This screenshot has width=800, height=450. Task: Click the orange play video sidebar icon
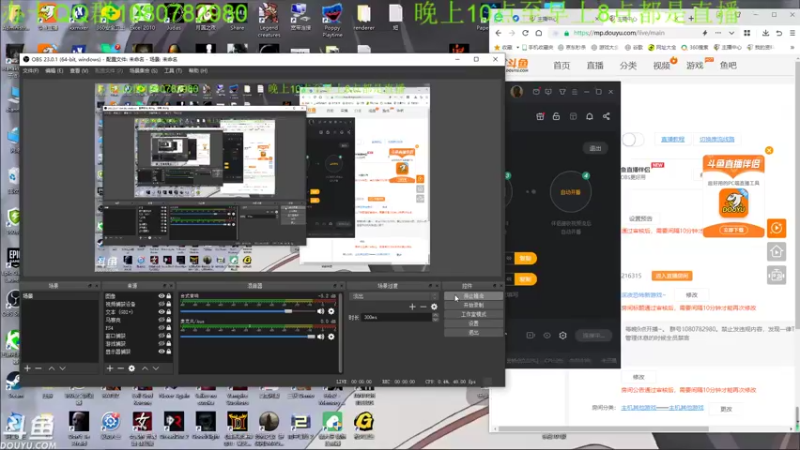point(777,228)
